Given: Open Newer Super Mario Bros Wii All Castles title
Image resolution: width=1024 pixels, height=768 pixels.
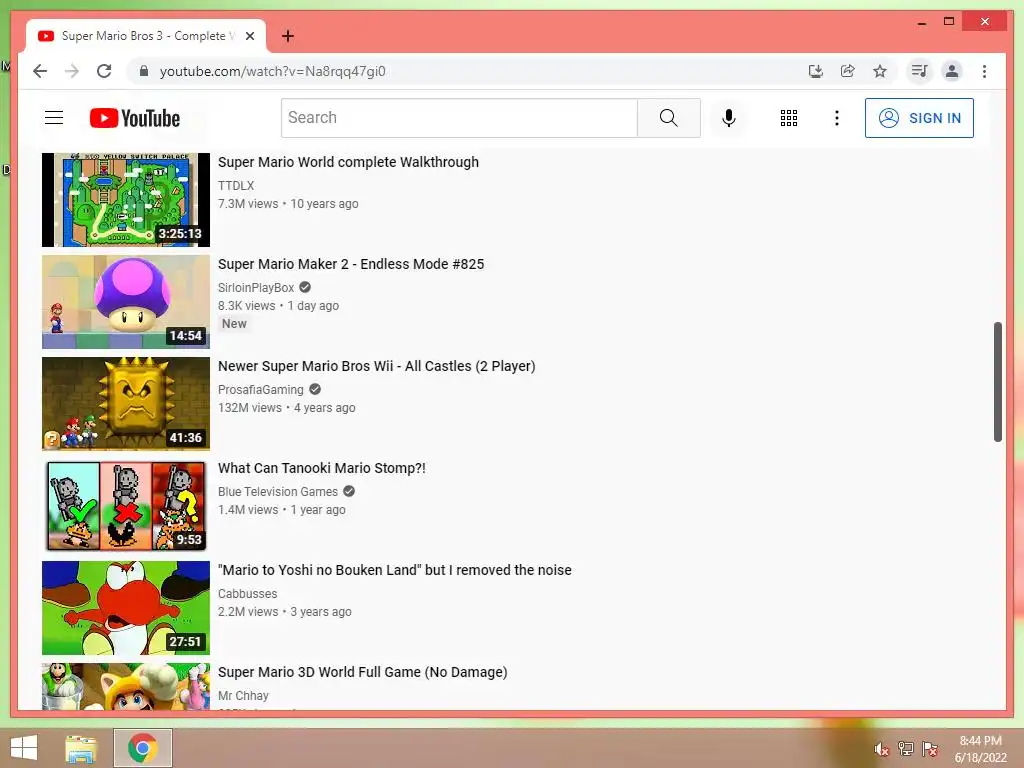Looking at the screenshot, I should [x=376, y=366].
